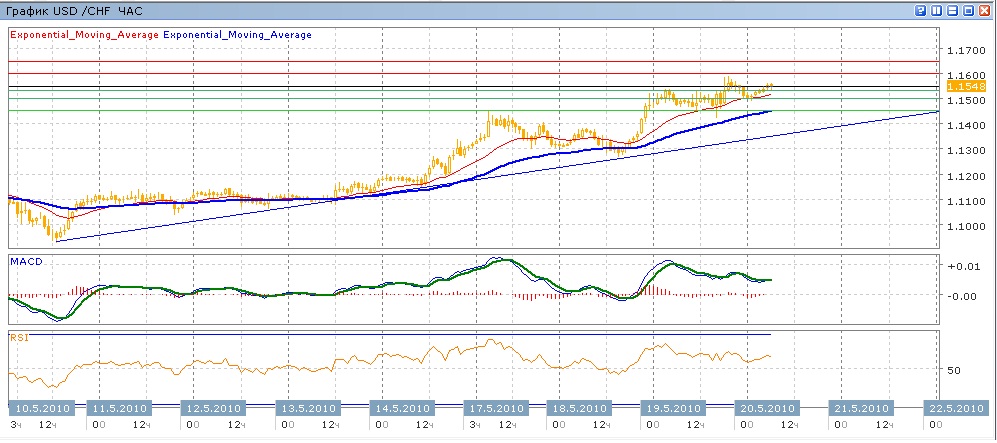Click the red Exponential_Moving_Average legend label
The height and width of the screenshot is (443, 997).
coord(84,34)
